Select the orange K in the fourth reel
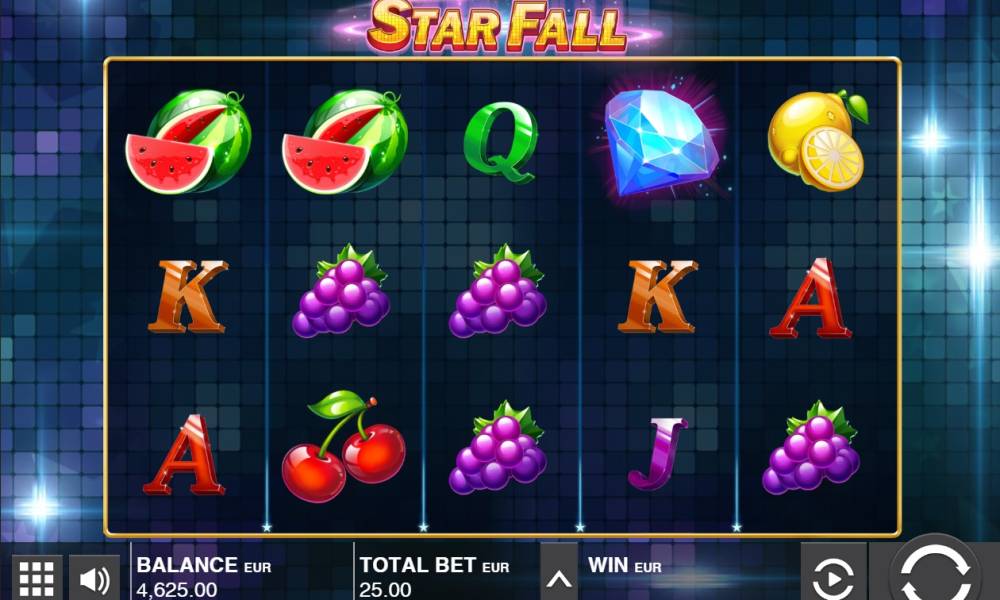The width and height of the screenshot is (1000, 600). 658,296
